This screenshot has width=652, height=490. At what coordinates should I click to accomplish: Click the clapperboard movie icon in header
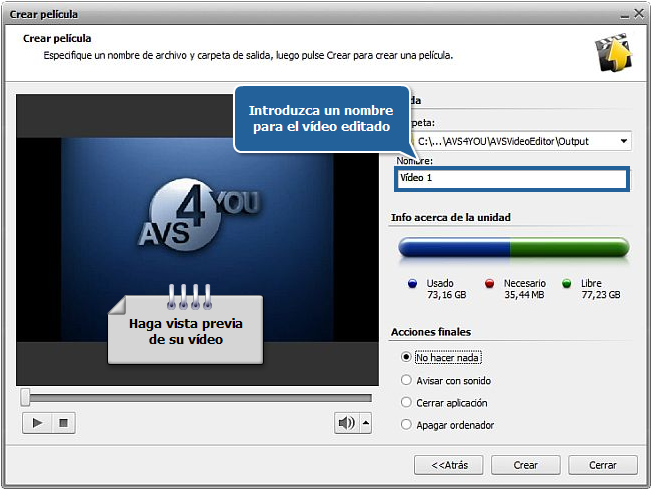point(613,52)
